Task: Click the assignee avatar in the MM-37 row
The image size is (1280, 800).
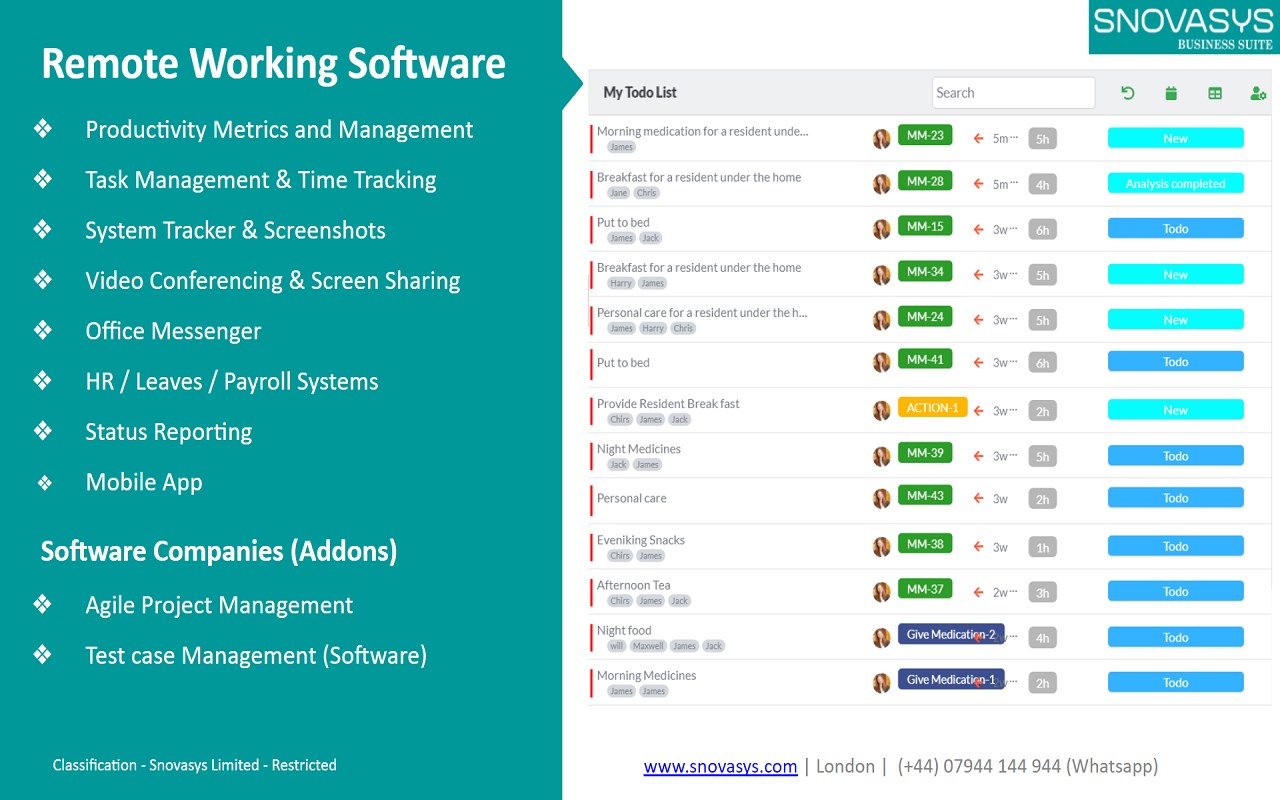Action: pyautogui.click(x=881, y=592)
